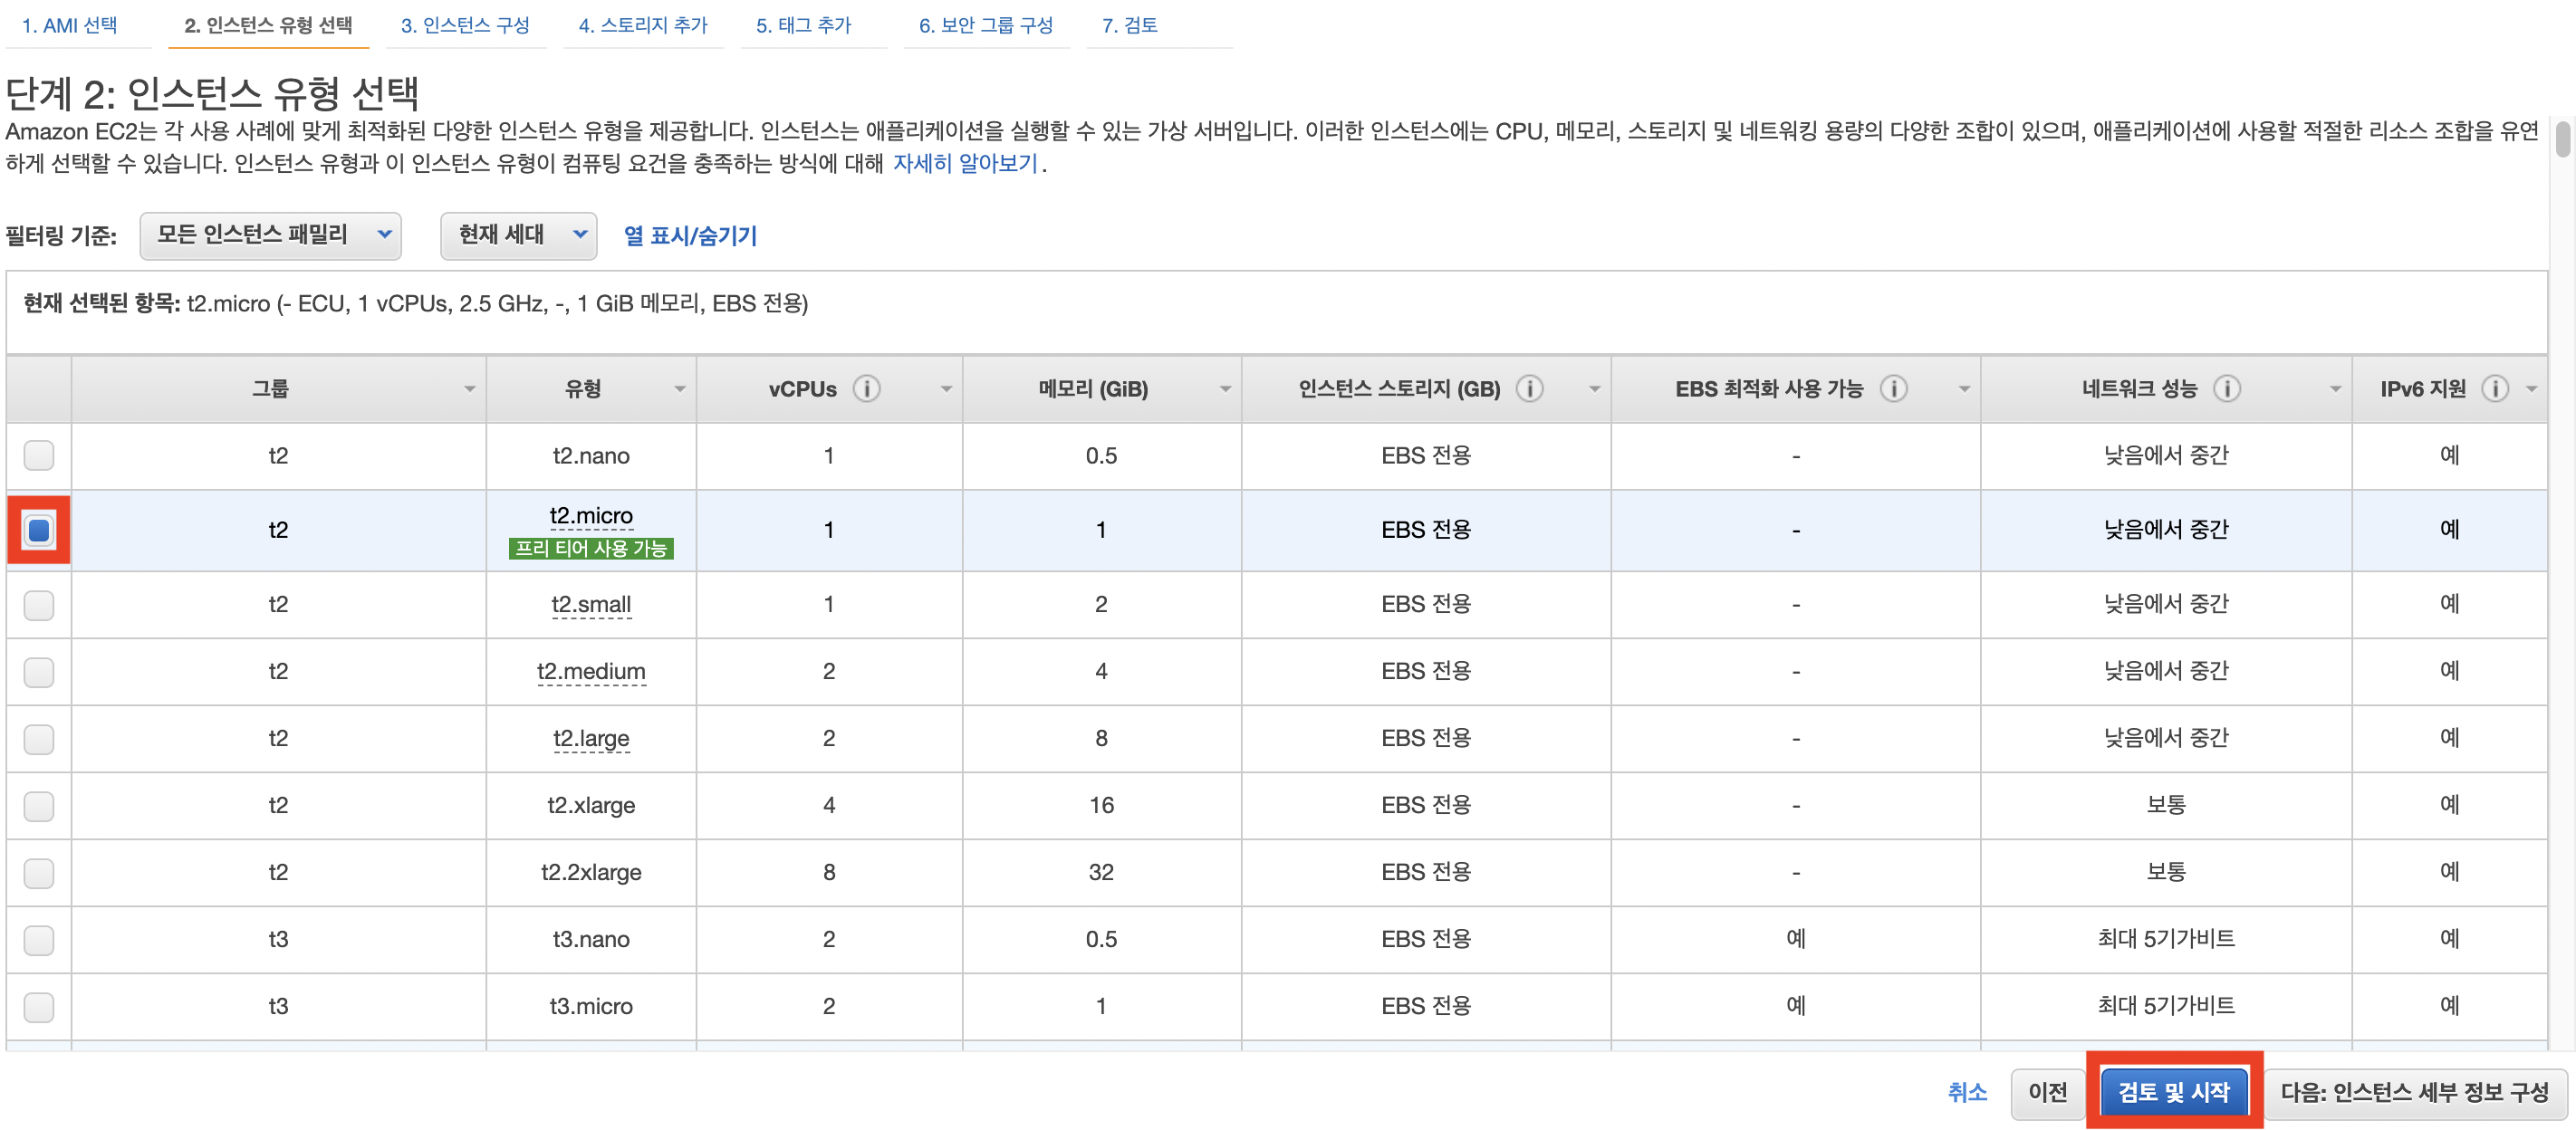Click sort arrow in 그룹 column header
Image resolution: width=2576 pixels, height=1130 pixels.
click(469, 389)
